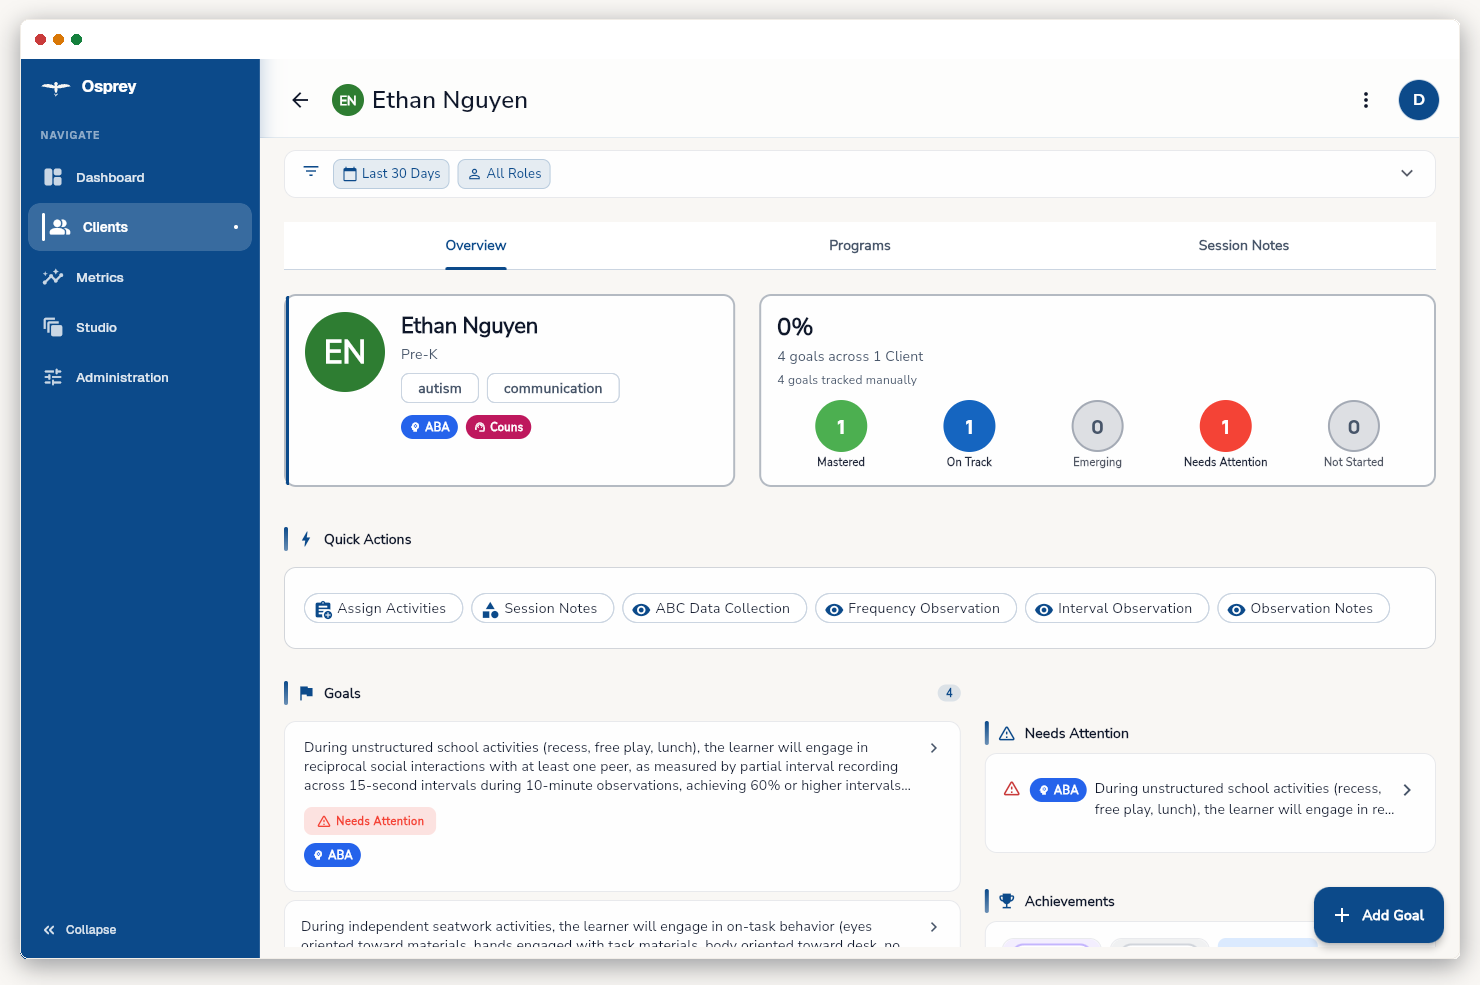Image resolution: width=1480 pixels, height=985 pixels.
Task: Open the reciprocal social interactions goal text
Action: pos(608,767)
